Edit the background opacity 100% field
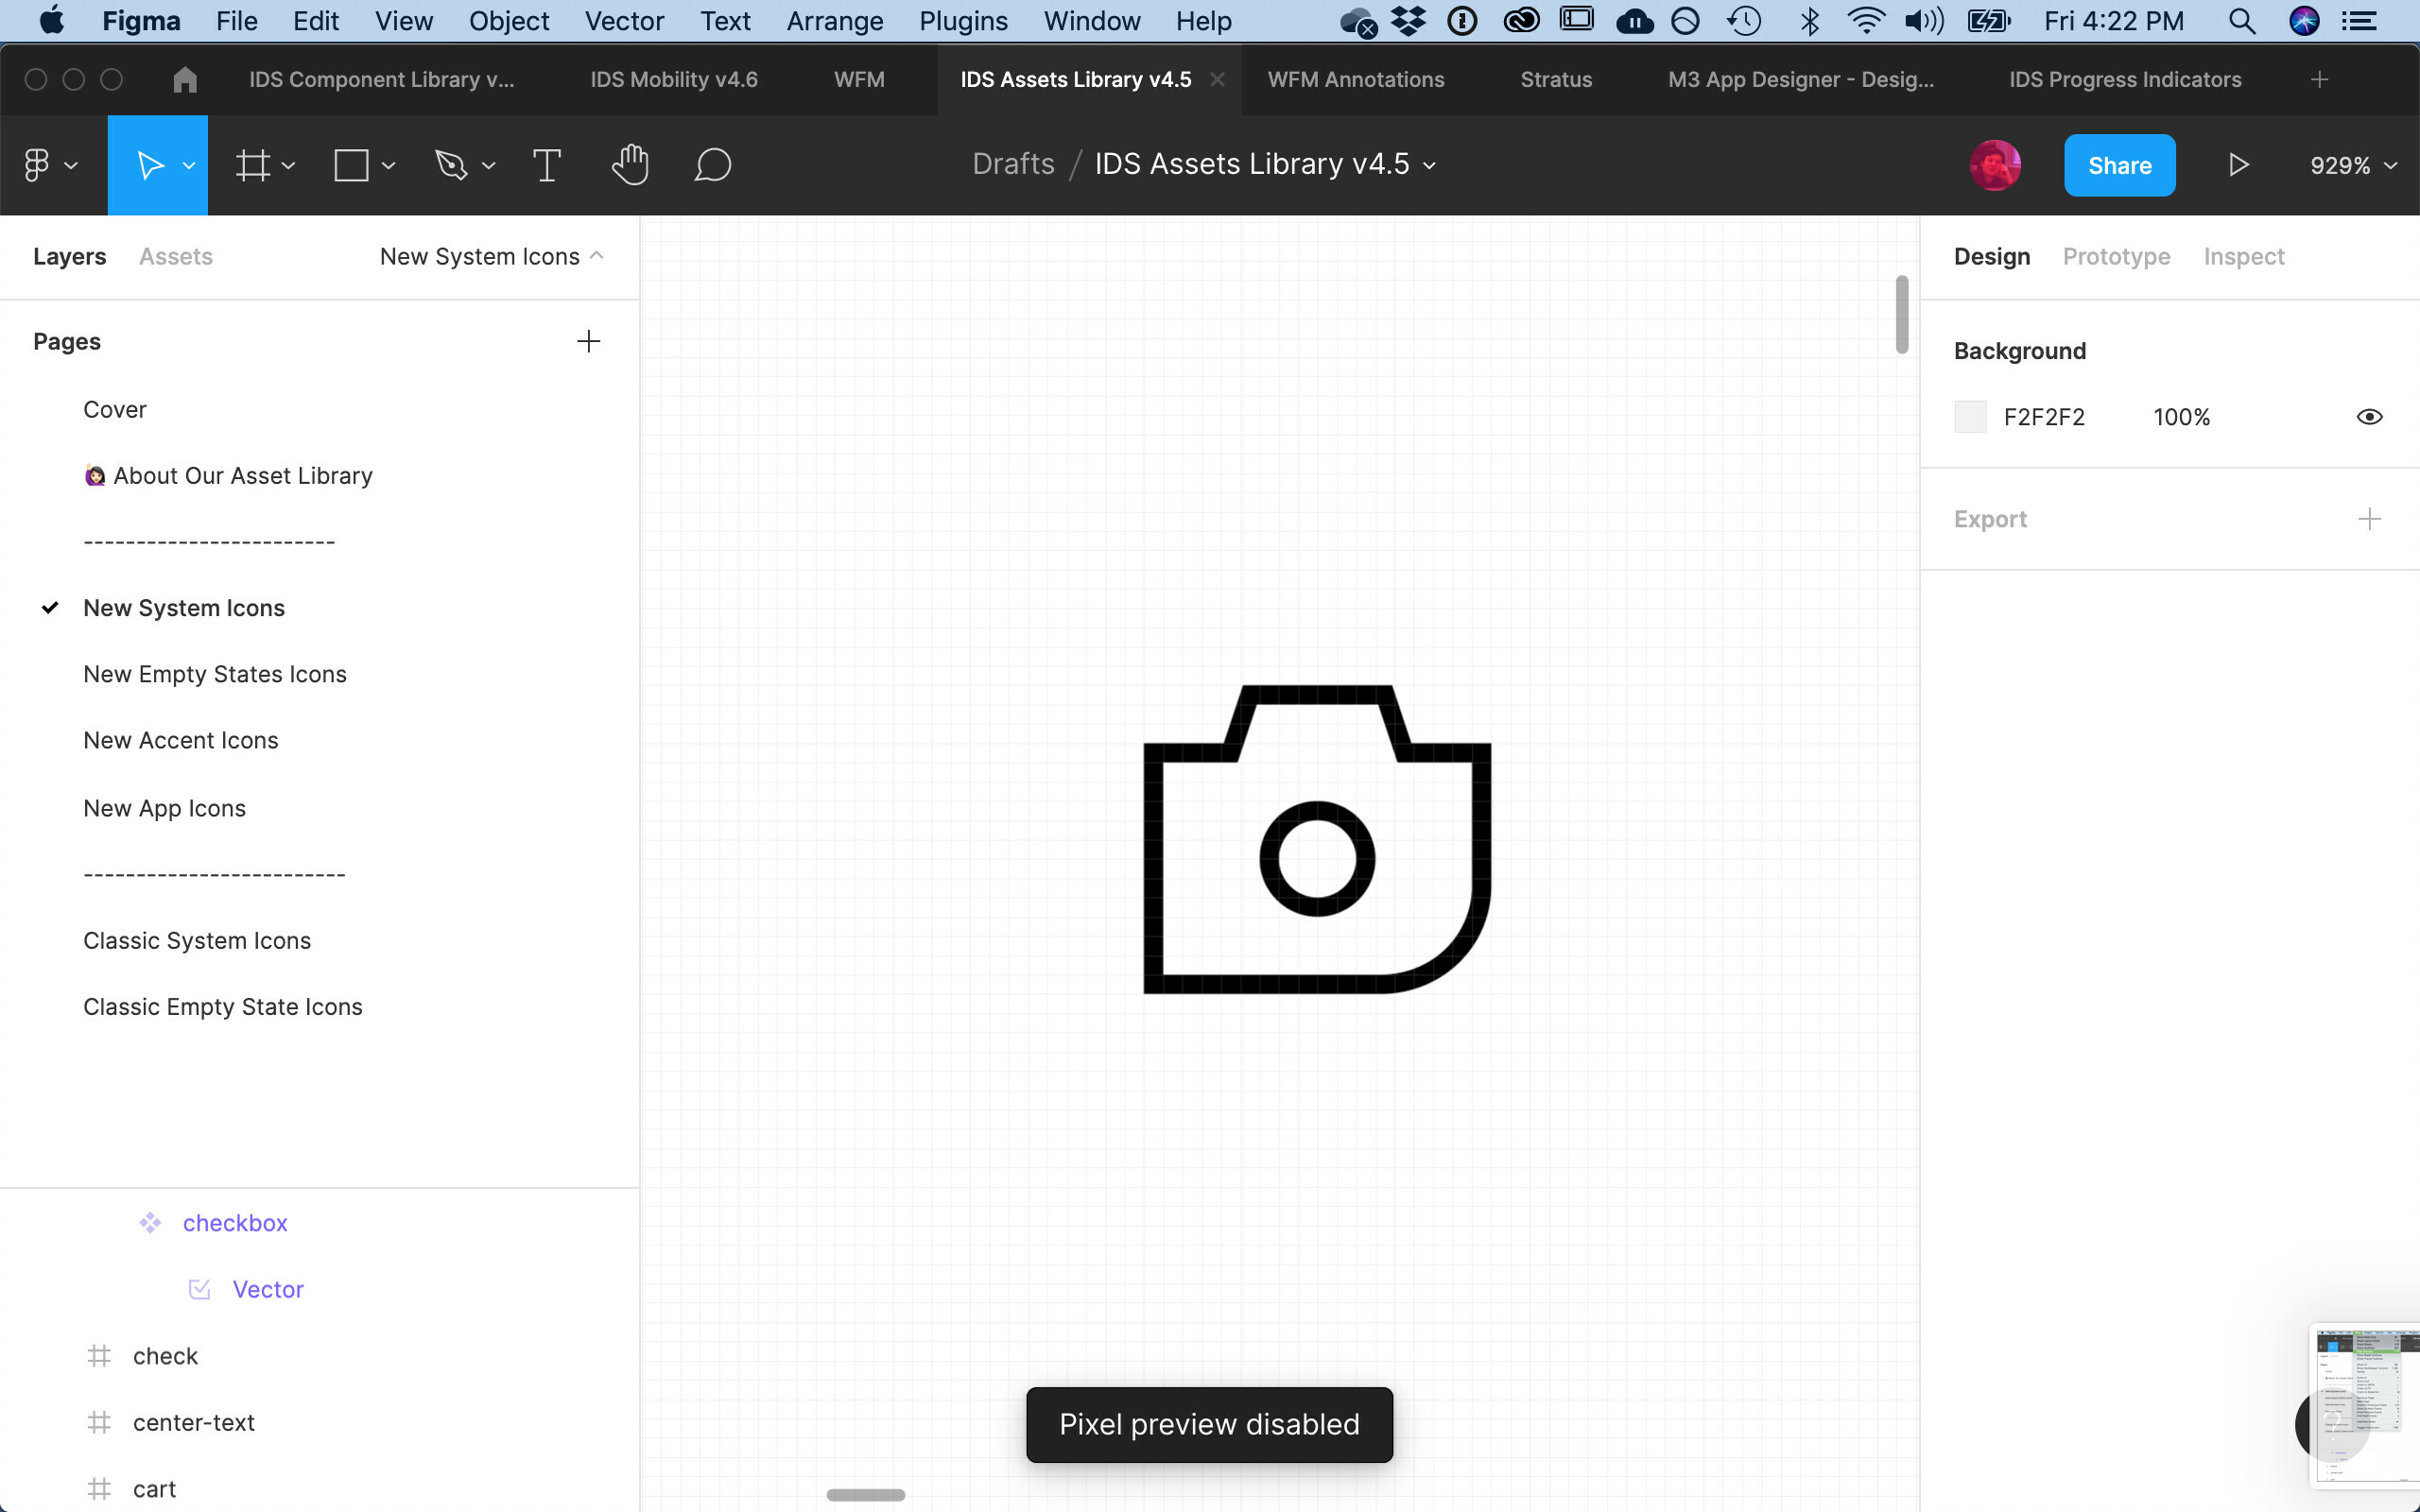 pos(2181,417)
